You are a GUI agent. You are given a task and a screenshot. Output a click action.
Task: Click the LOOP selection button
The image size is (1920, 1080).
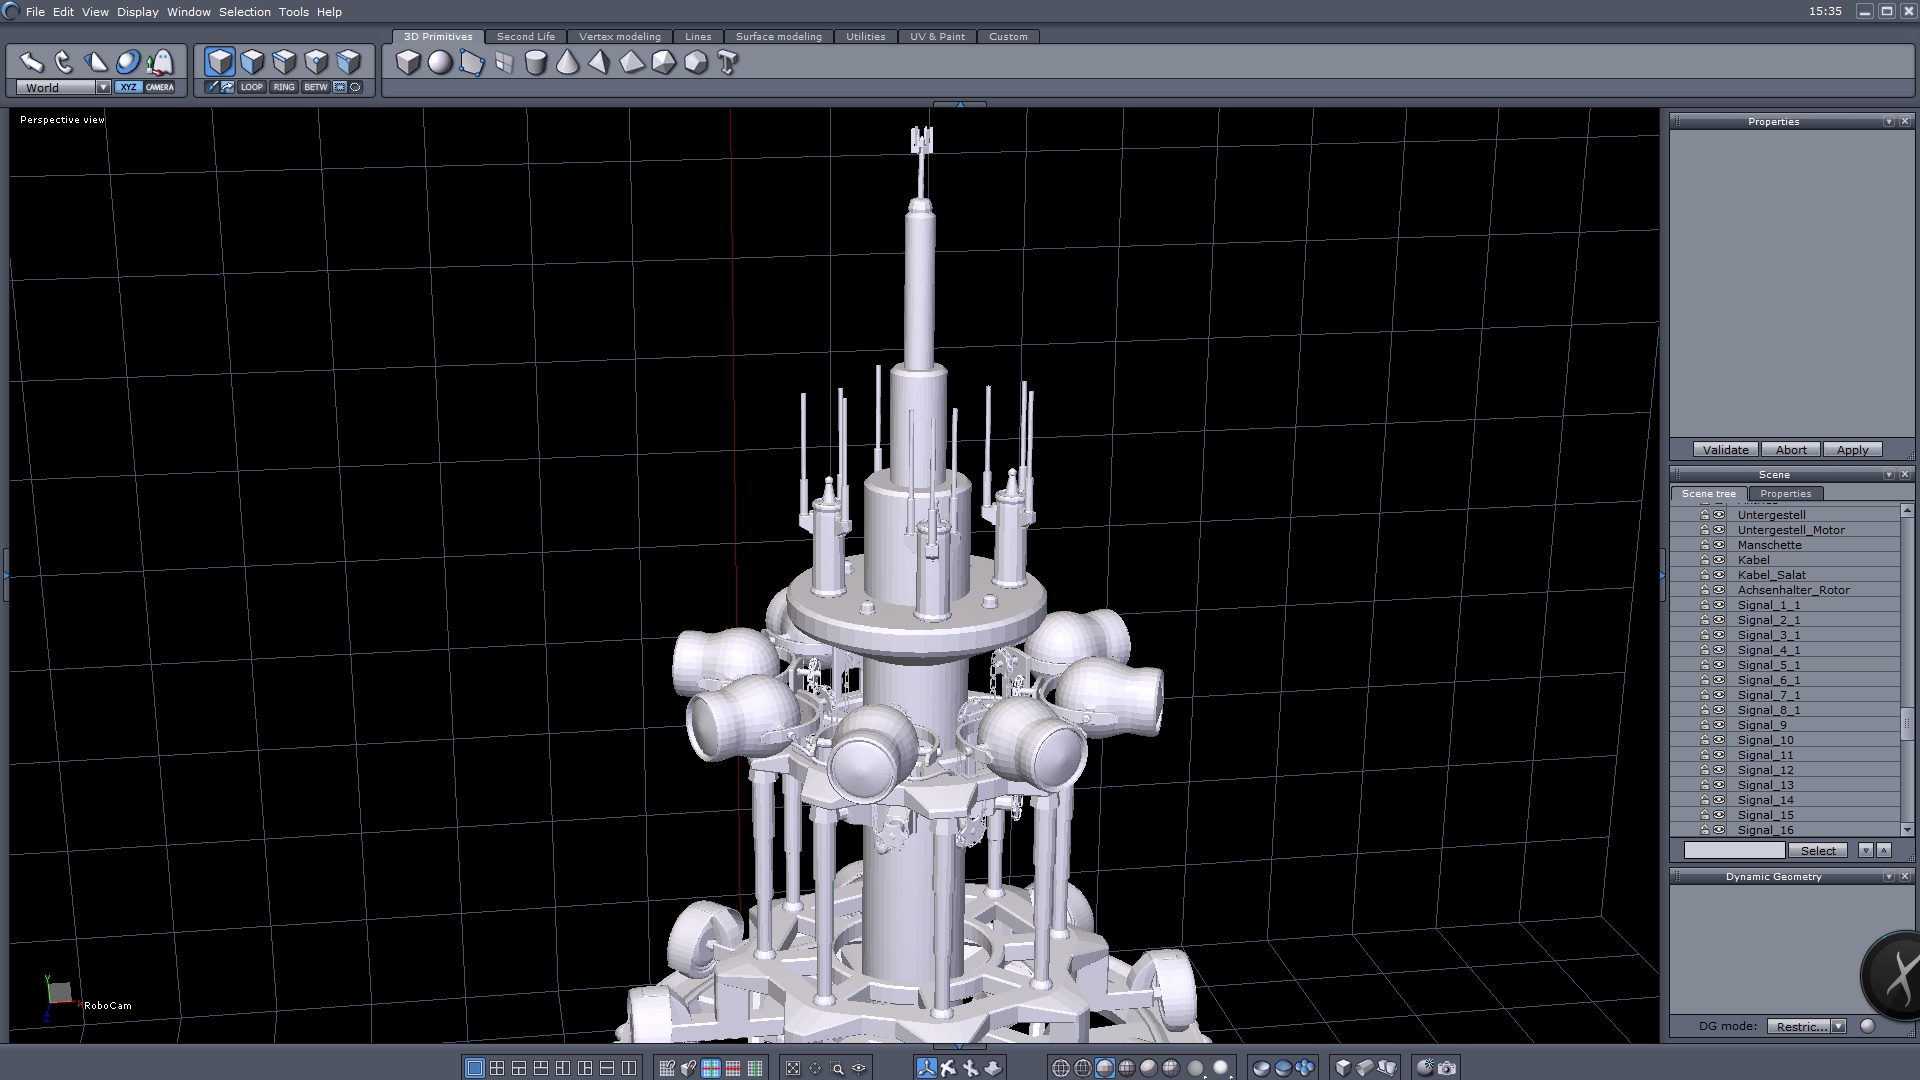[x=251, y=87]
